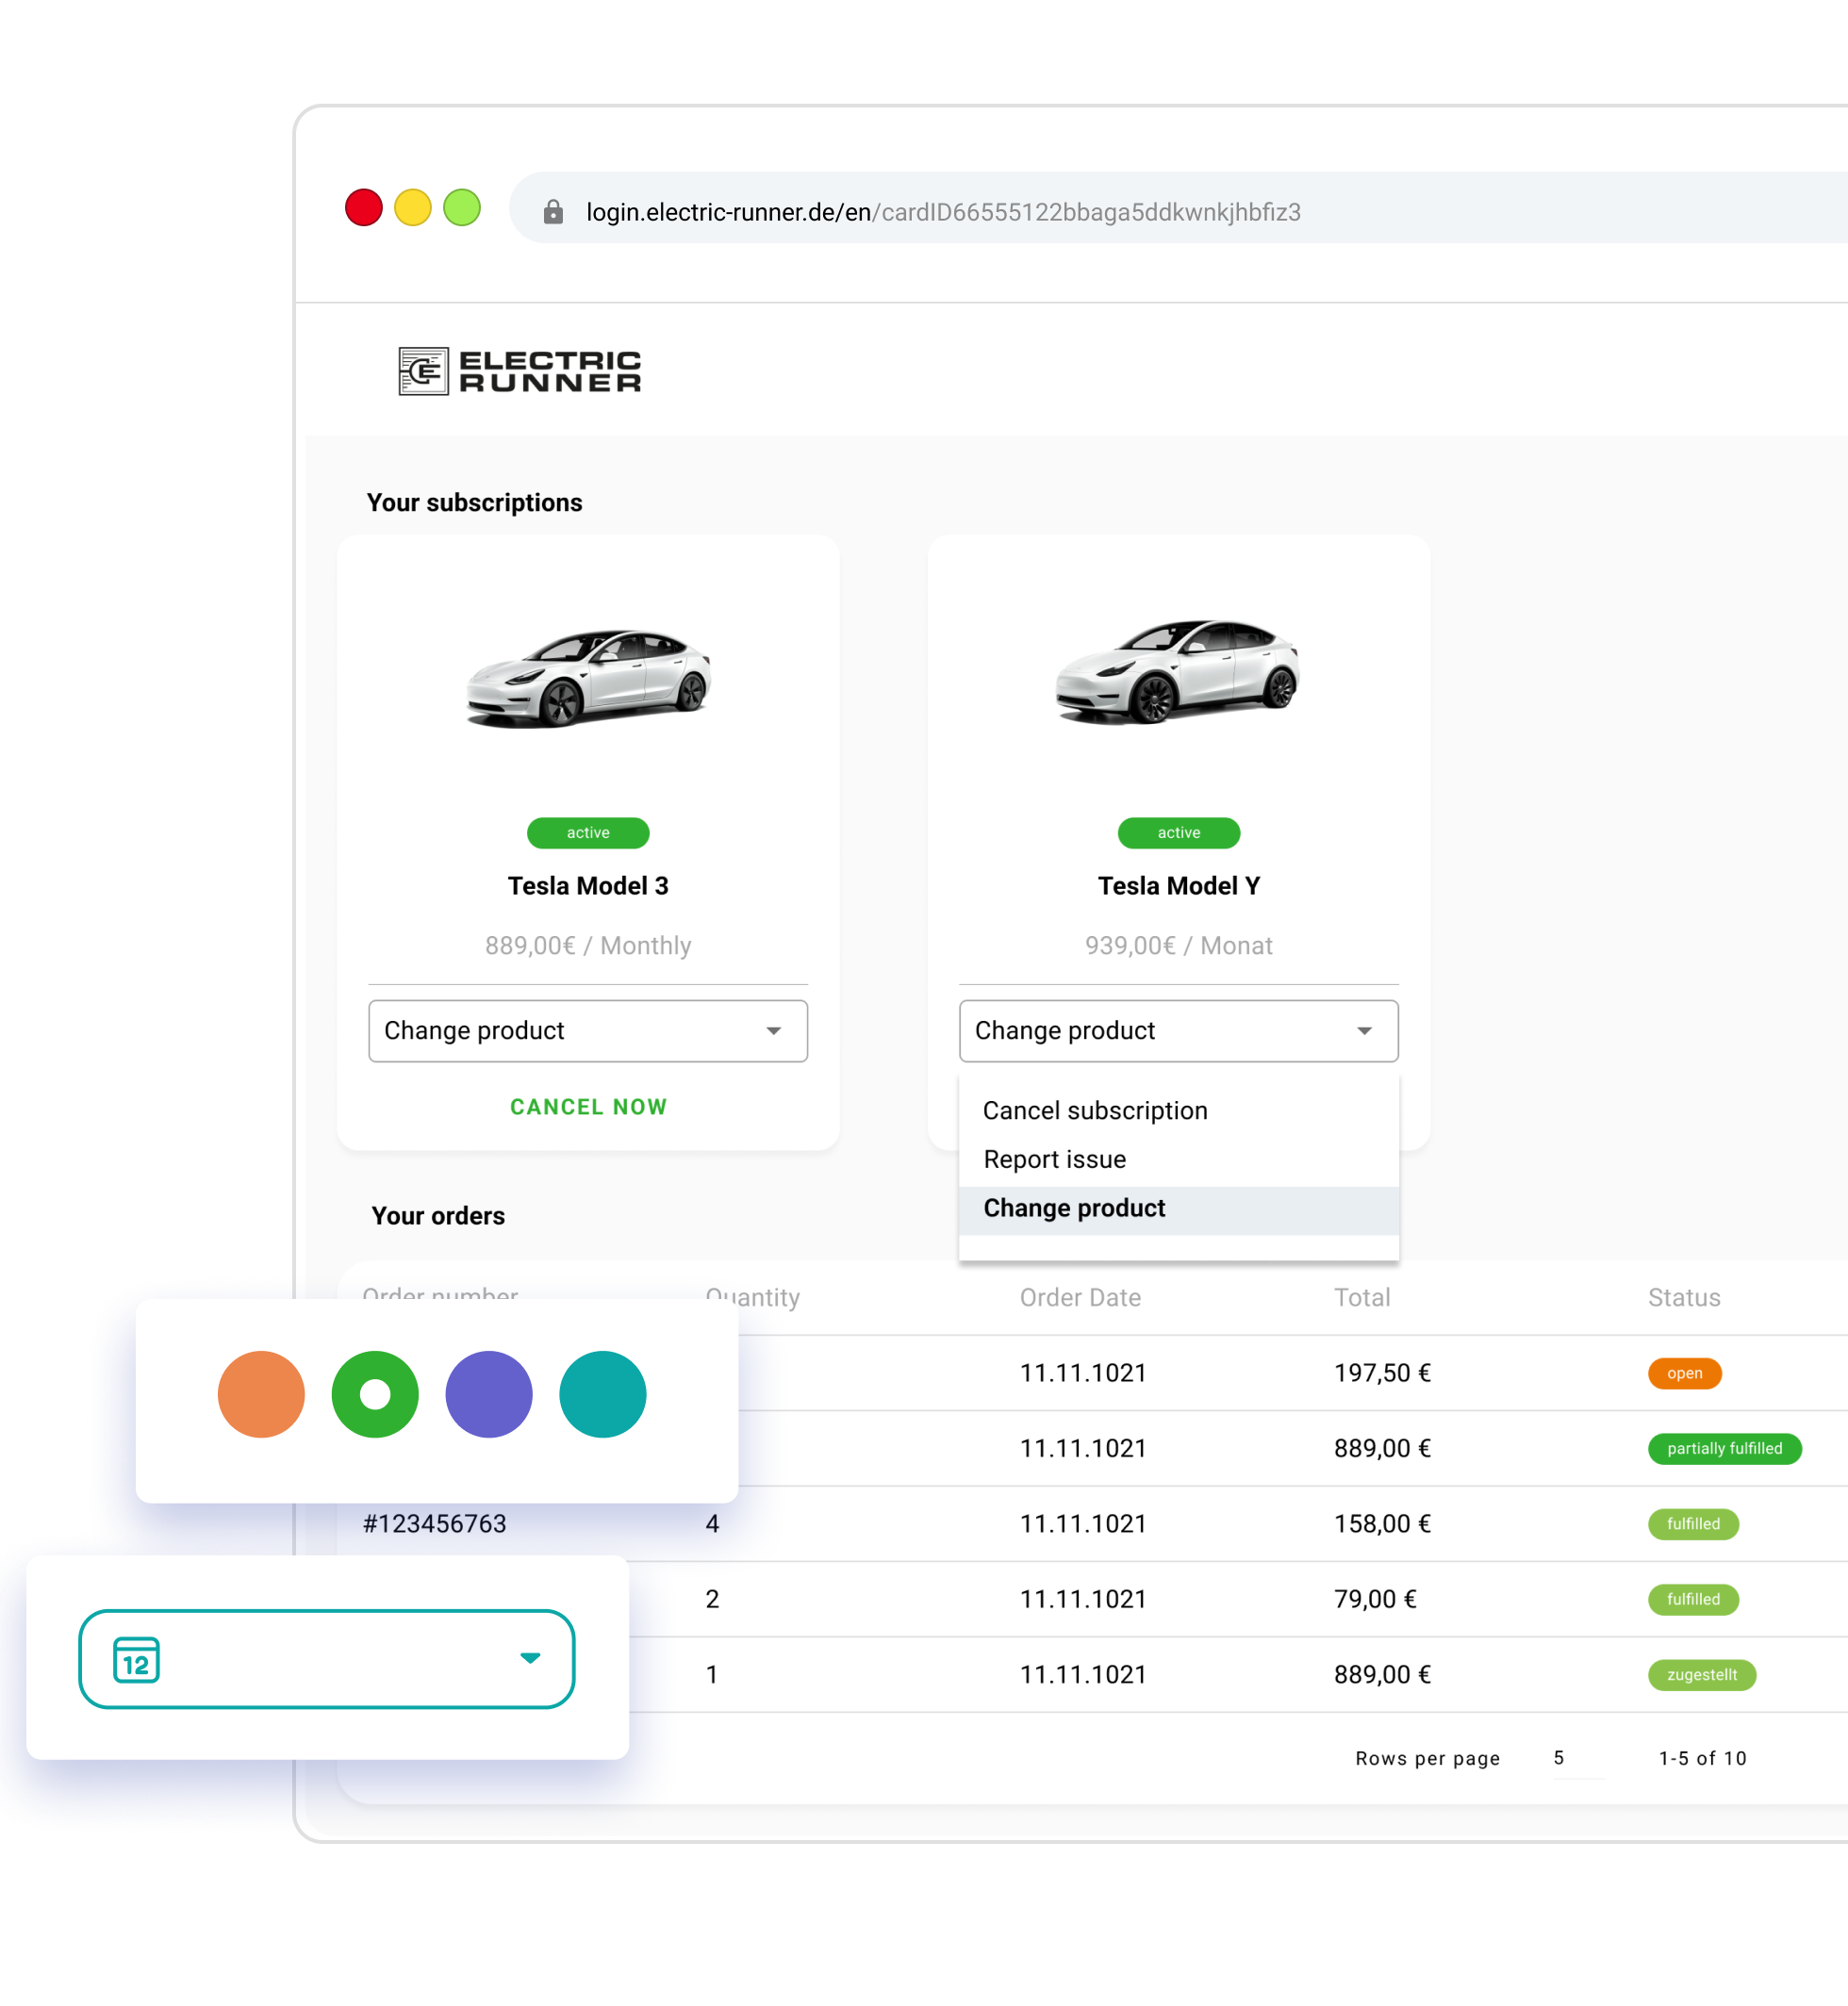1848x2006 pixels.
Task: Click the Tesla Model 3 car image
Action: pos(588,678)
